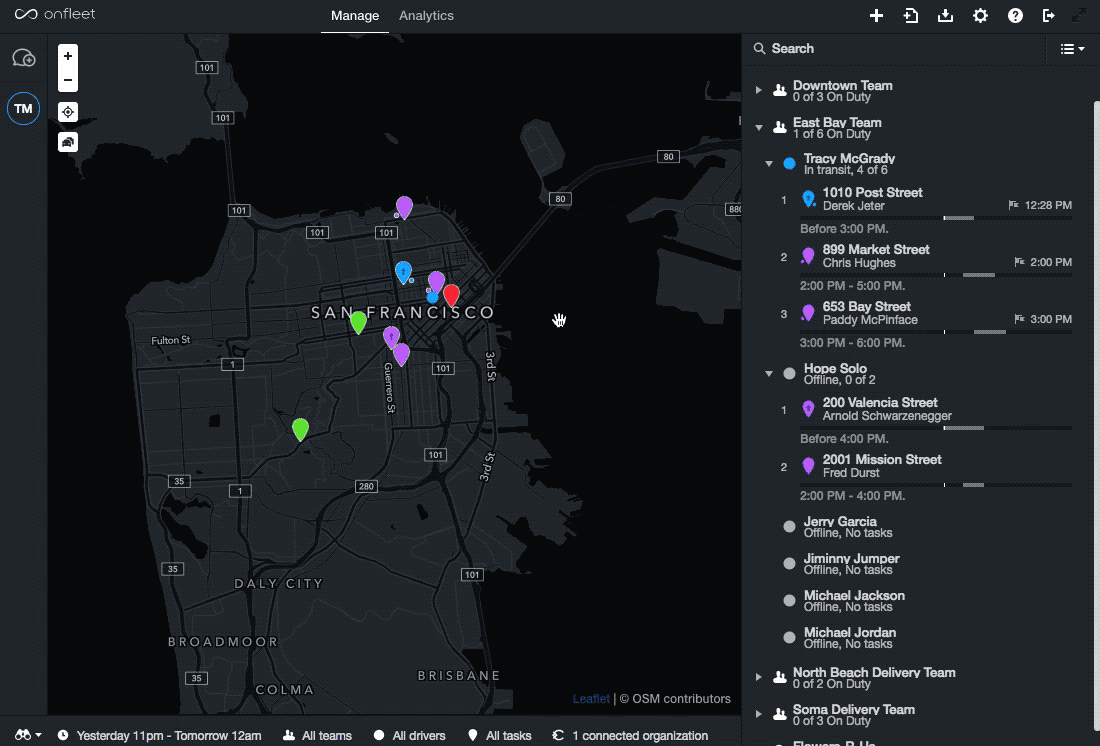Select the northernmost purple map pin

[404, 207]
